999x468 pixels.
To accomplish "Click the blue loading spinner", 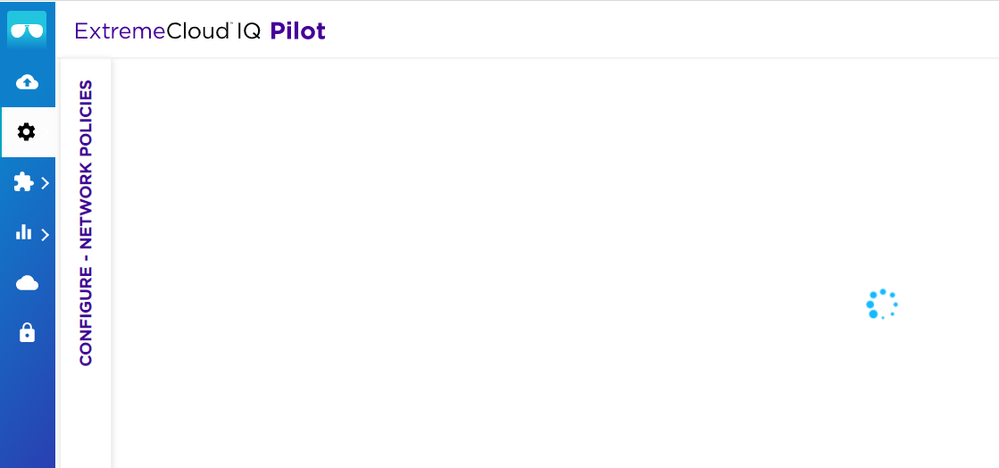I will point(881,305).
